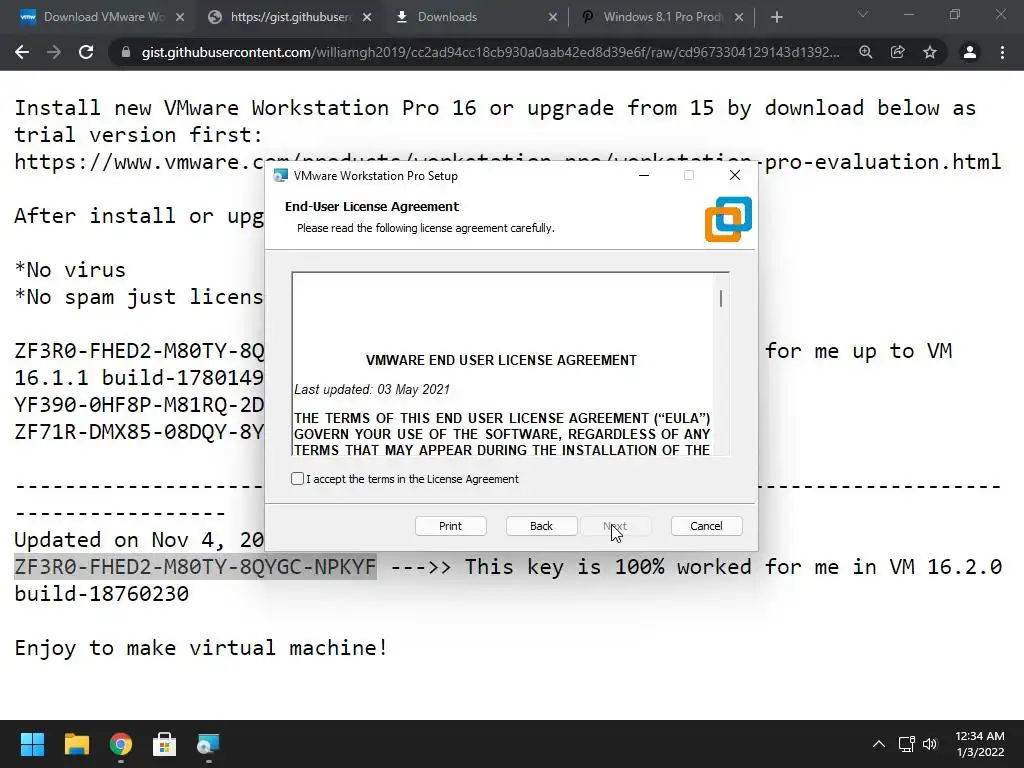The width and height of the screenshot is (1024, 768).
Task: Click 'Last updated: 03 May 2021' text
Action: (372, 389)
